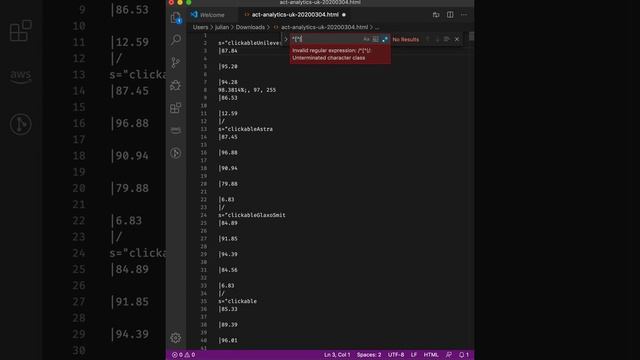Open the Source Control view
This screenshot has width=640, height=360.
[176, 62]
